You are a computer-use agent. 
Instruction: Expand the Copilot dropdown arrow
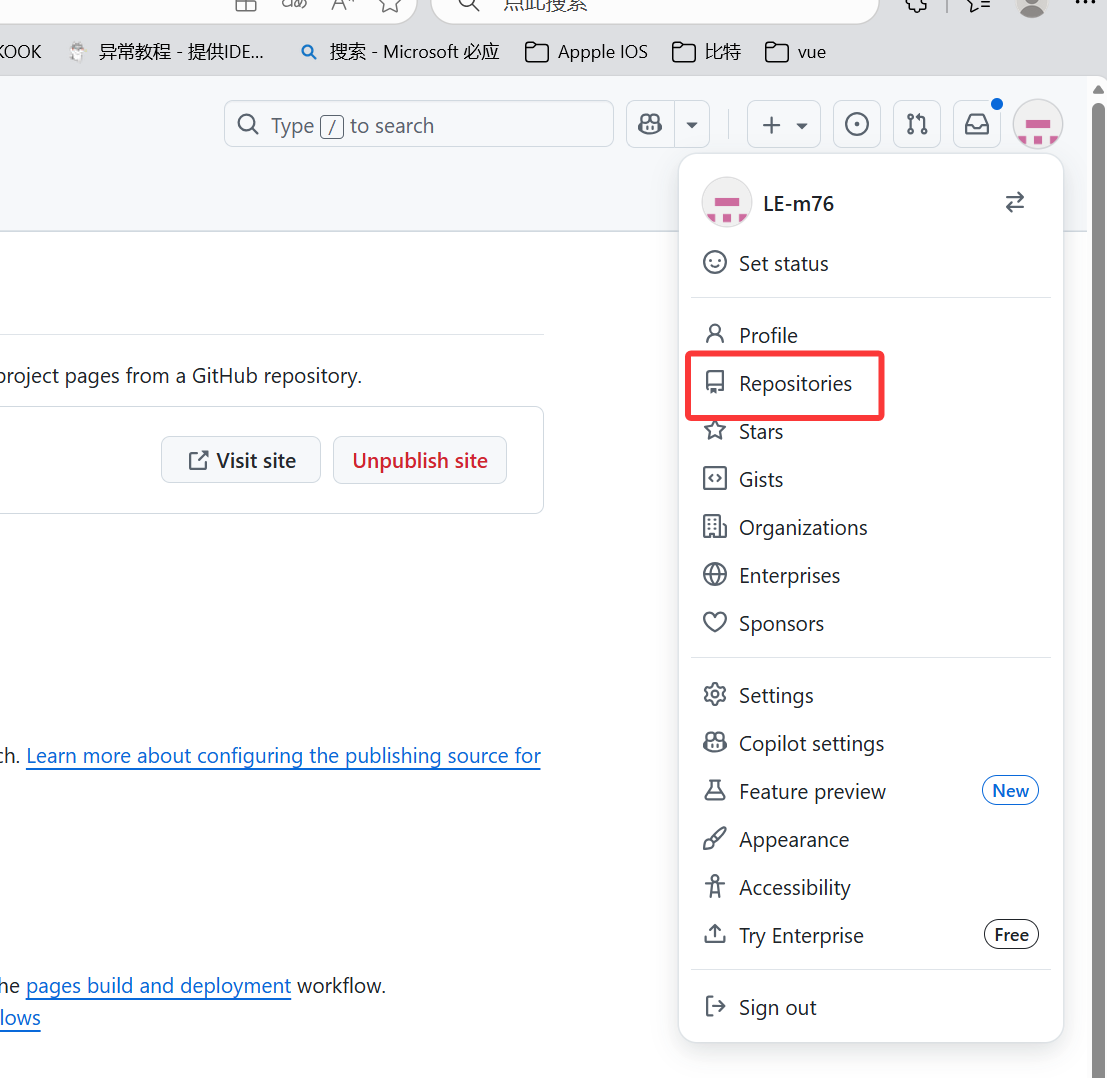pos(692,125)
